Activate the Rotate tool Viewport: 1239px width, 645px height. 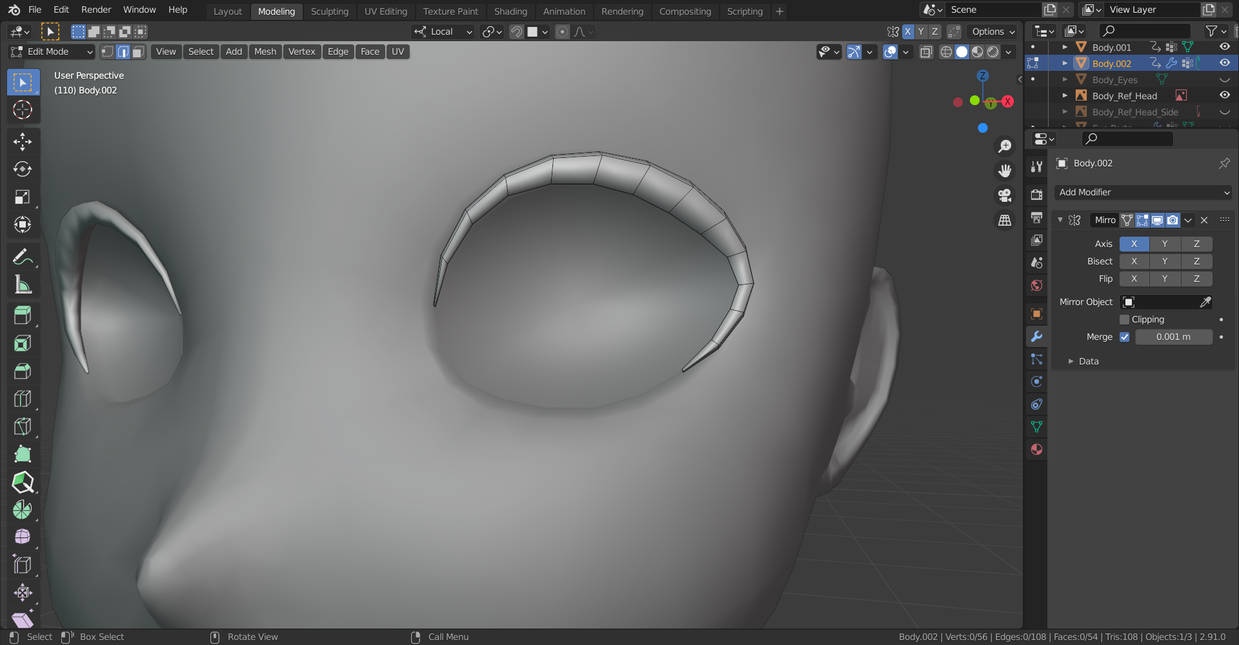[x=22, y=169]
